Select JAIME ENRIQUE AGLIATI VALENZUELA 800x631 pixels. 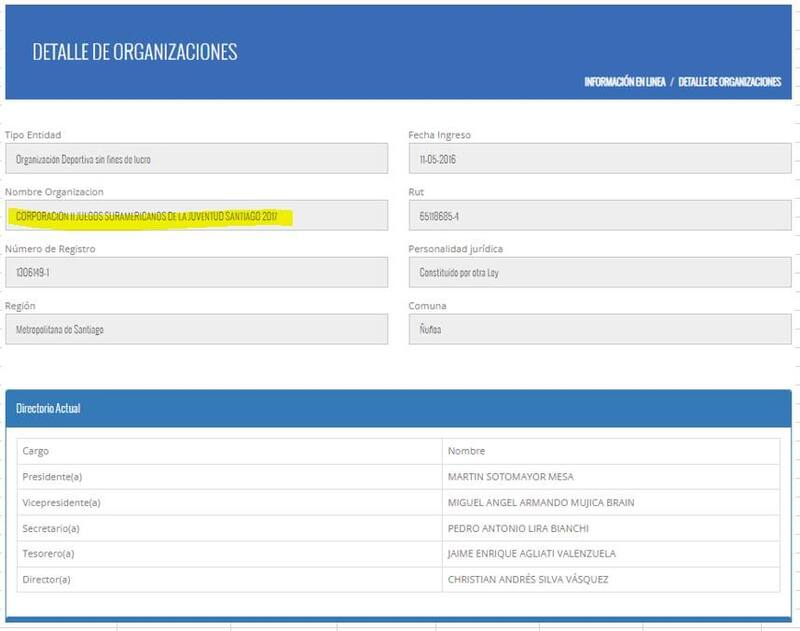coord(532,554)
